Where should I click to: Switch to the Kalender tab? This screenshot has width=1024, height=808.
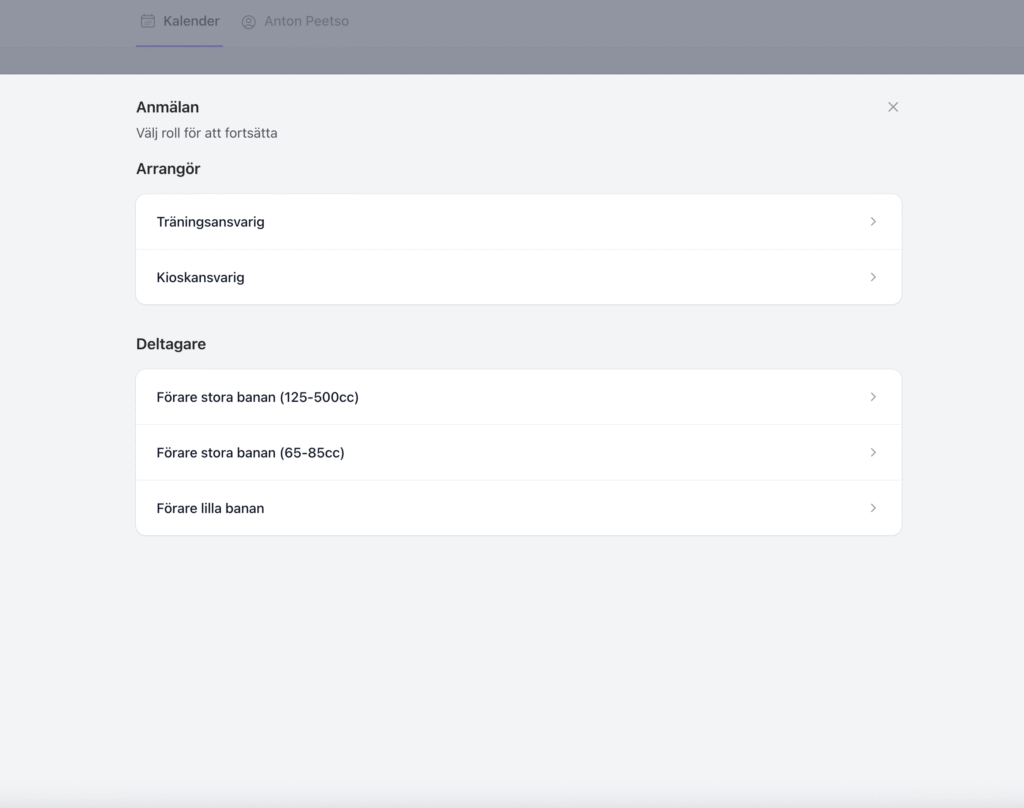[x=190, y=21]
